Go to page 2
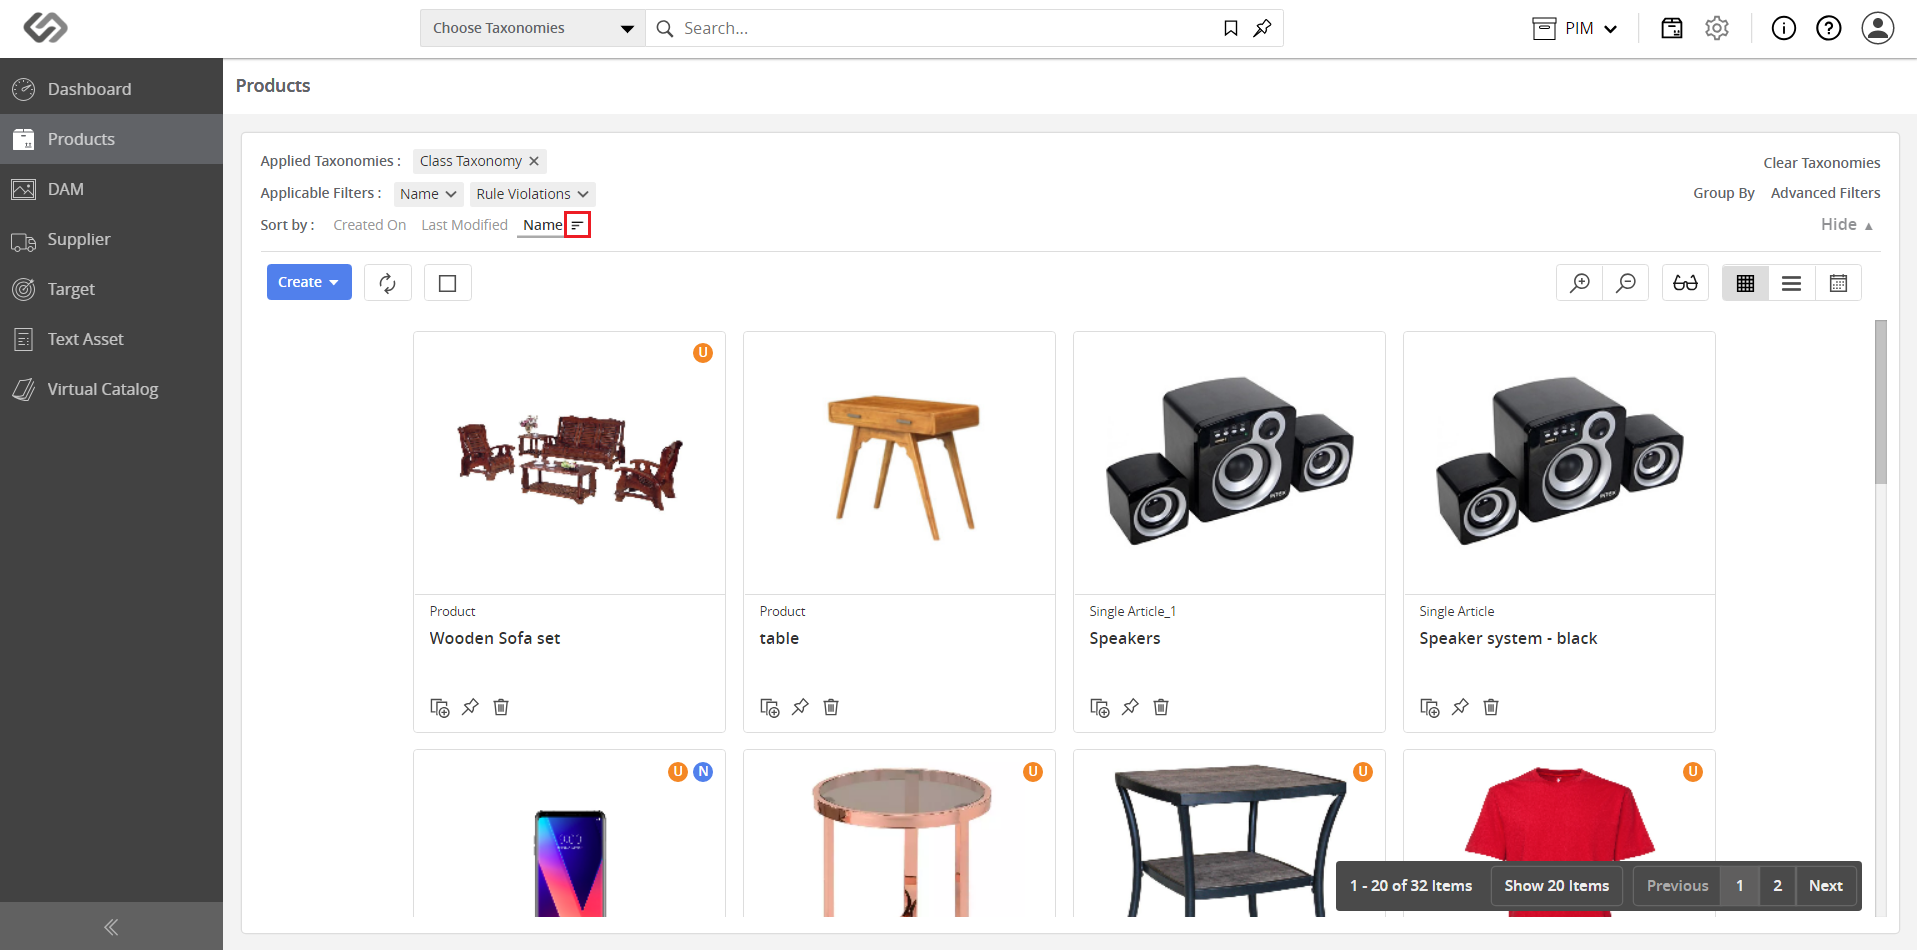1917x950 pixels. click(1777, 886)
